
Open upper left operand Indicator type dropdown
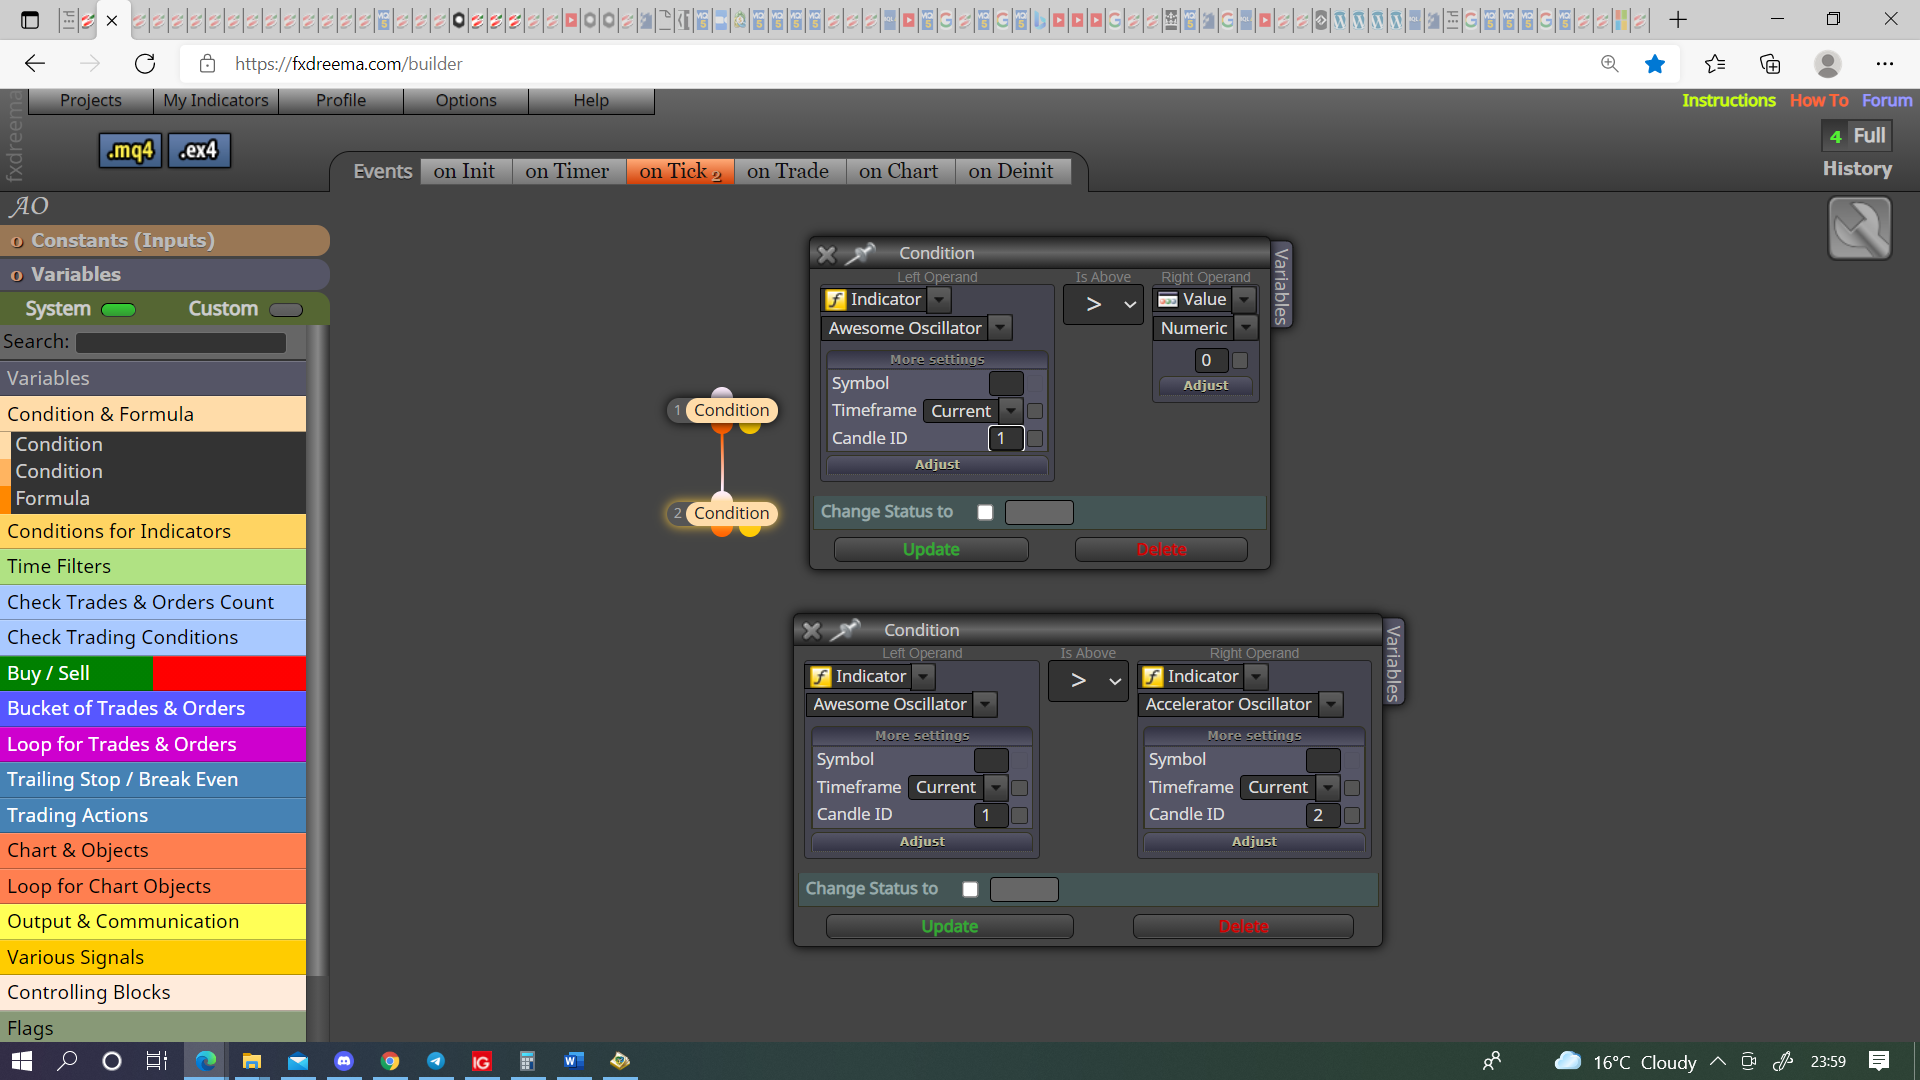point(939,299)
